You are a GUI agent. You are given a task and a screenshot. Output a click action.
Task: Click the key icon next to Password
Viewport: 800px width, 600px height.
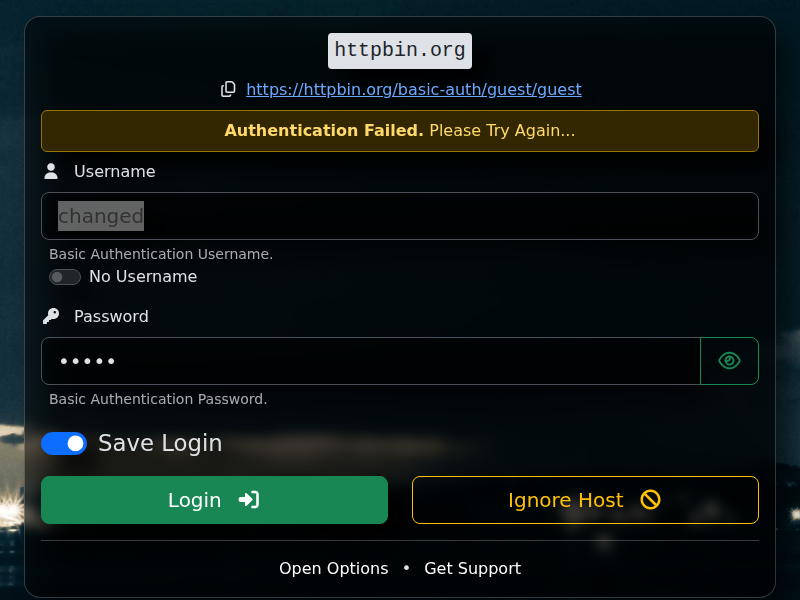point(50,316)
